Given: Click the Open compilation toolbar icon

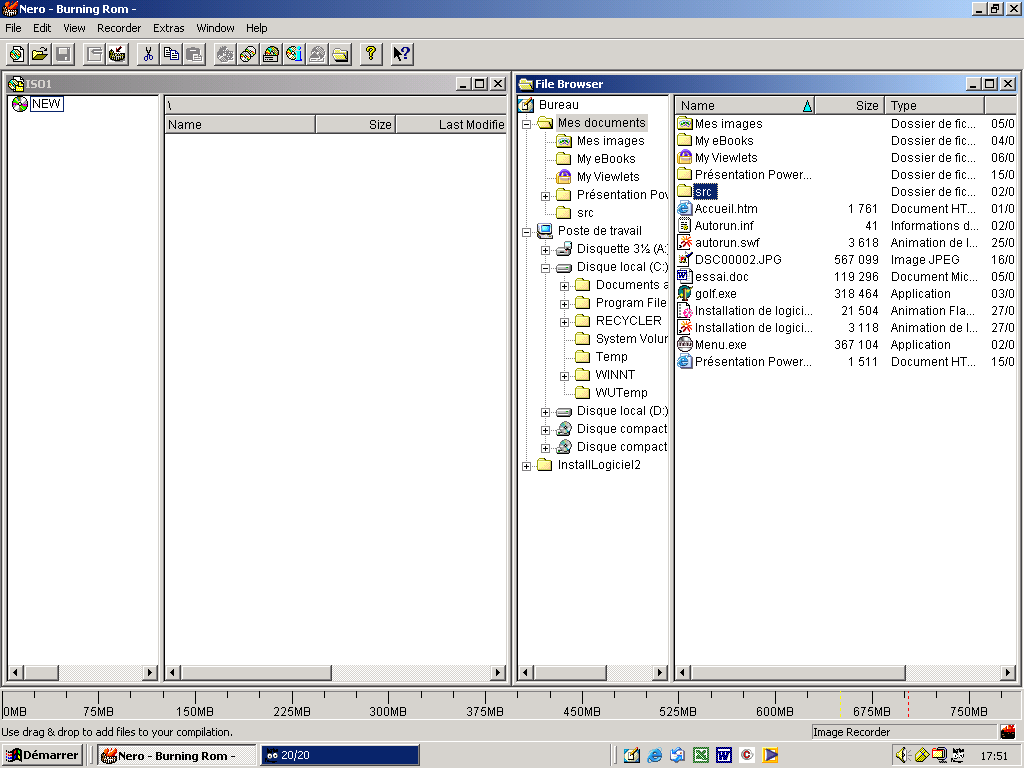Looking at the screenshot, I should point(40,54).
